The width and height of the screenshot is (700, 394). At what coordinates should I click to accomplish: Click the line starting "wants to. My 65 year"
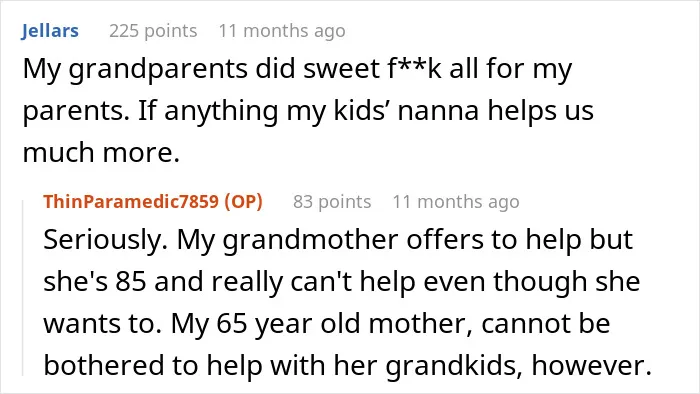tap(327, 324)
